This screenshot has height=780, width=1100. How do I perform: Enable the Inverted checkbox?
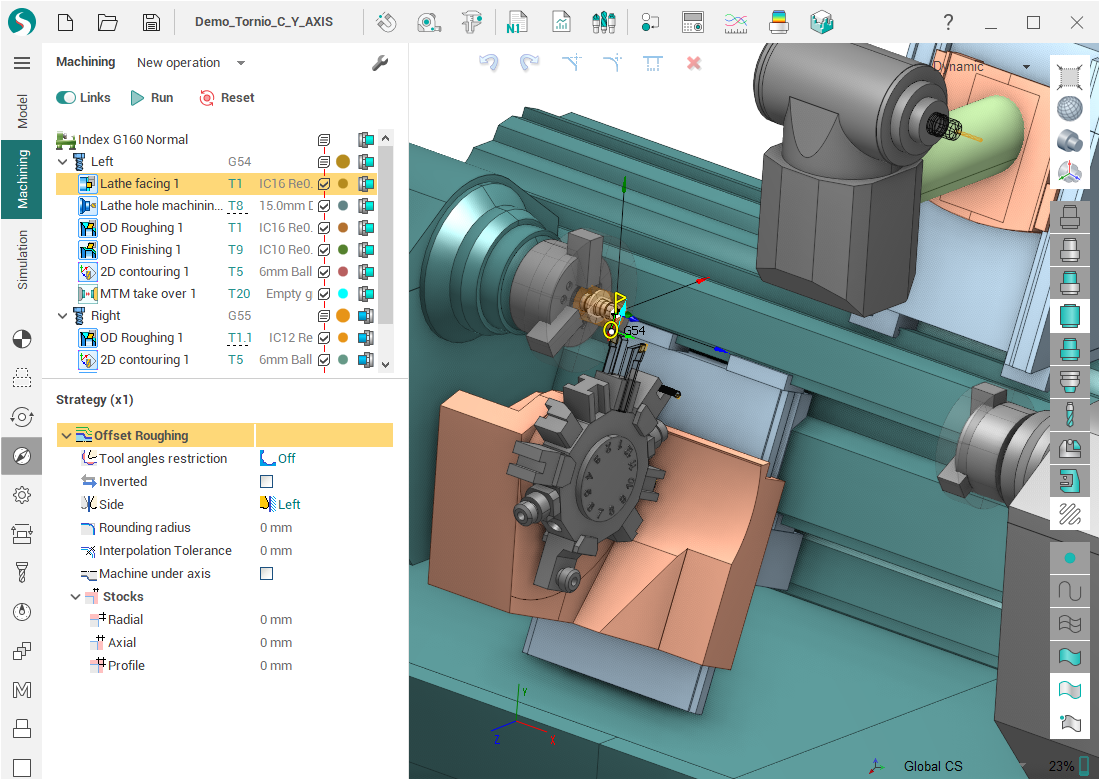(267, 482)
